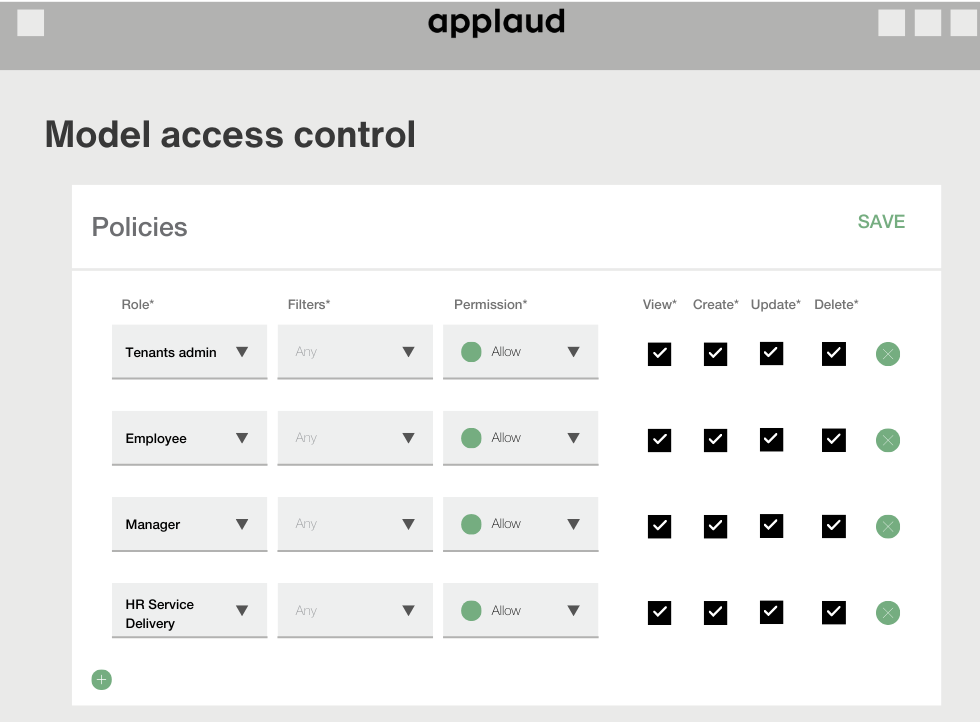This screenshot has height=722, width=980.
Task: Open Filters dropdown for Tenants admin row
Action: click(x=355, y=352)
